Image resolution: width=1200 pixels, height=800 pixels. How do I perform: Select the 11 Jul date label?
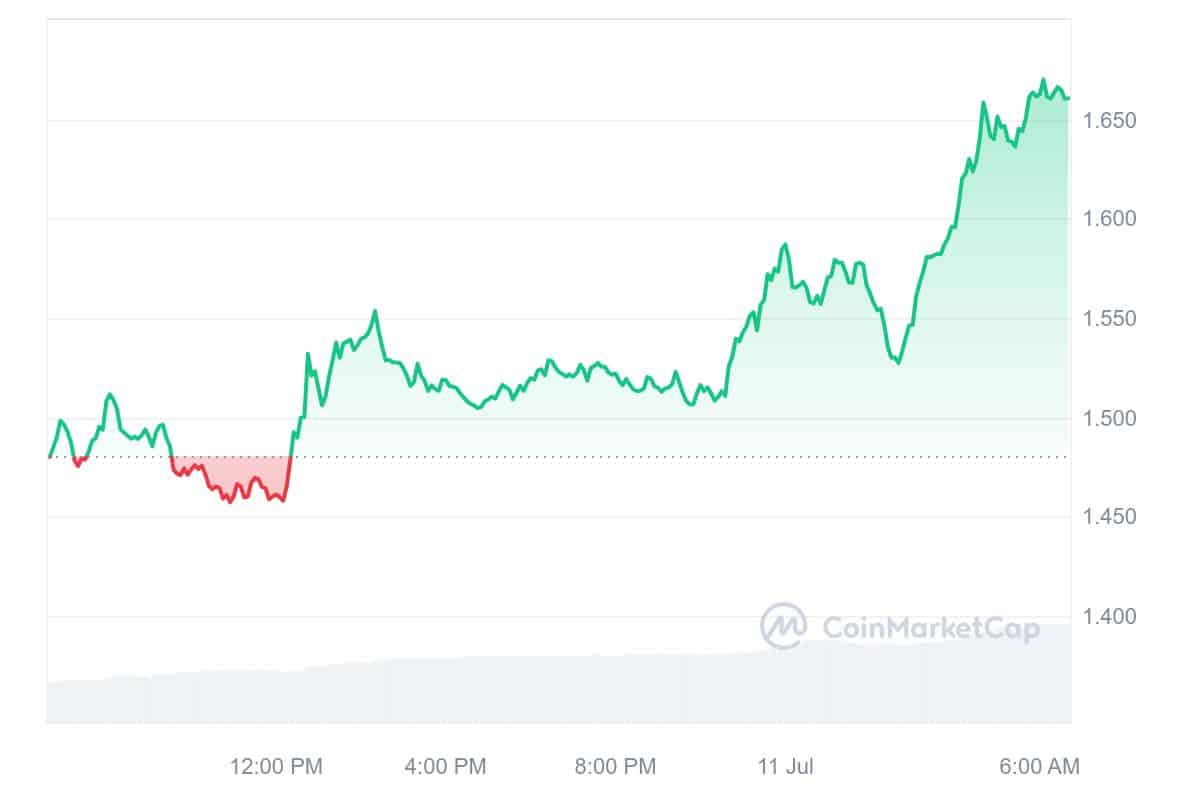click(x=786, y=767)
